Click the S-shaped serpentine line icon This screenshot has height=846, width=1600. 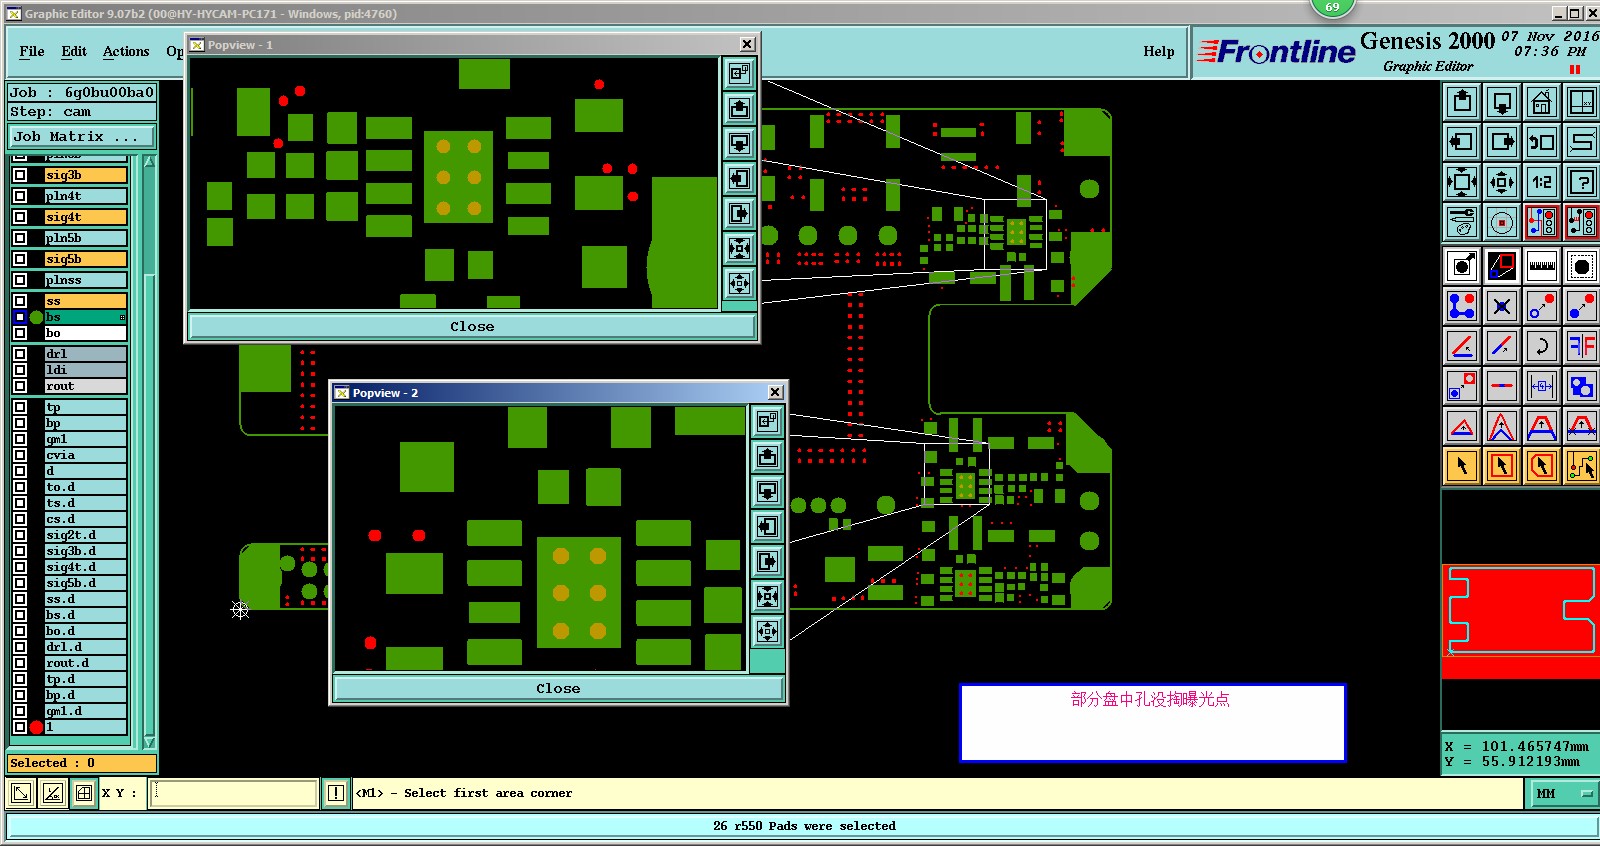(1582, 142)
